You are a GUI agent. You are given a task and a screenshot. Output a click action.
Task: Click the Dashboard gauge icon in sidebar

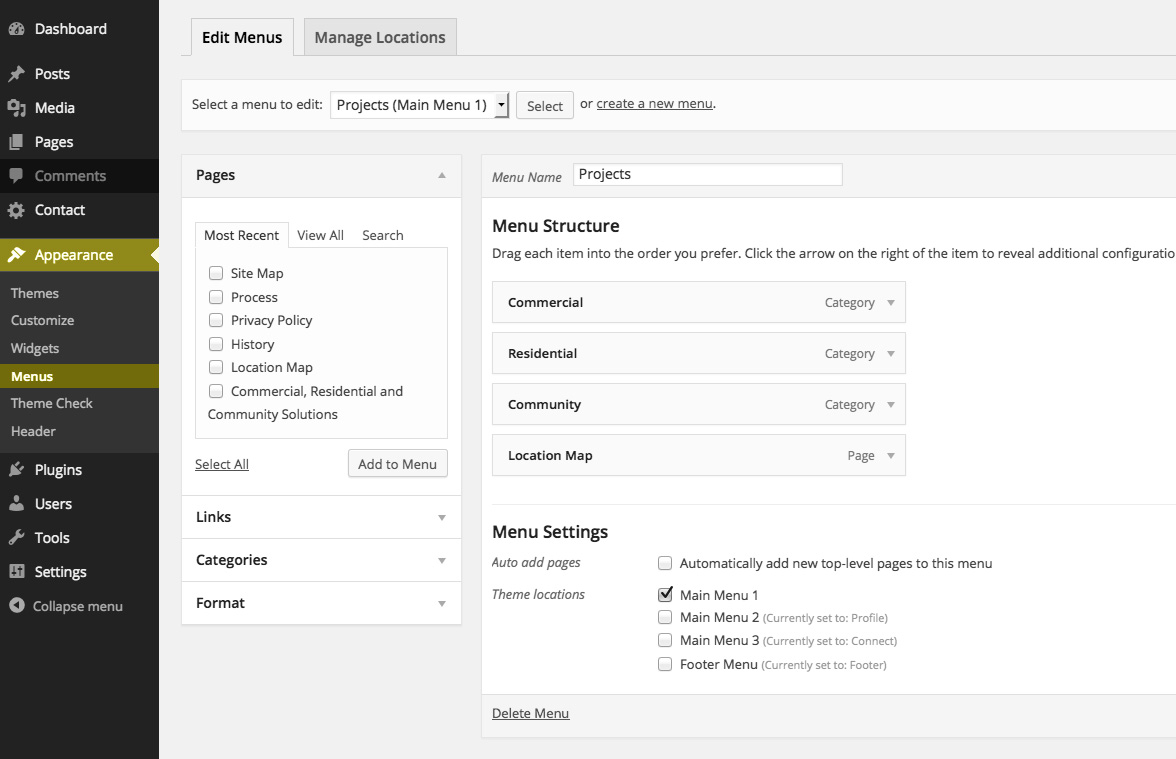point(16,29)
